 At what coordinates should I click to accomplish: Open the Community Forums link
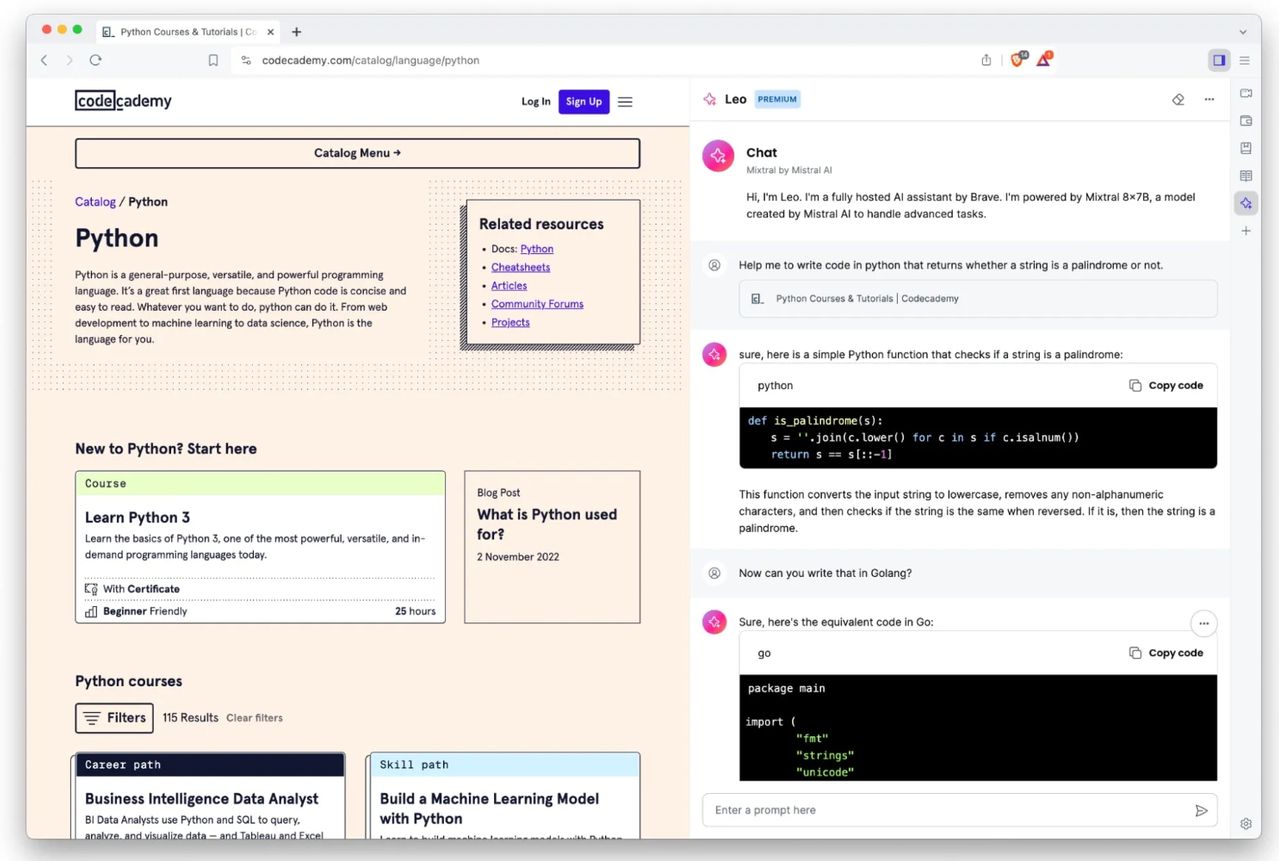[x=537, y=304]
